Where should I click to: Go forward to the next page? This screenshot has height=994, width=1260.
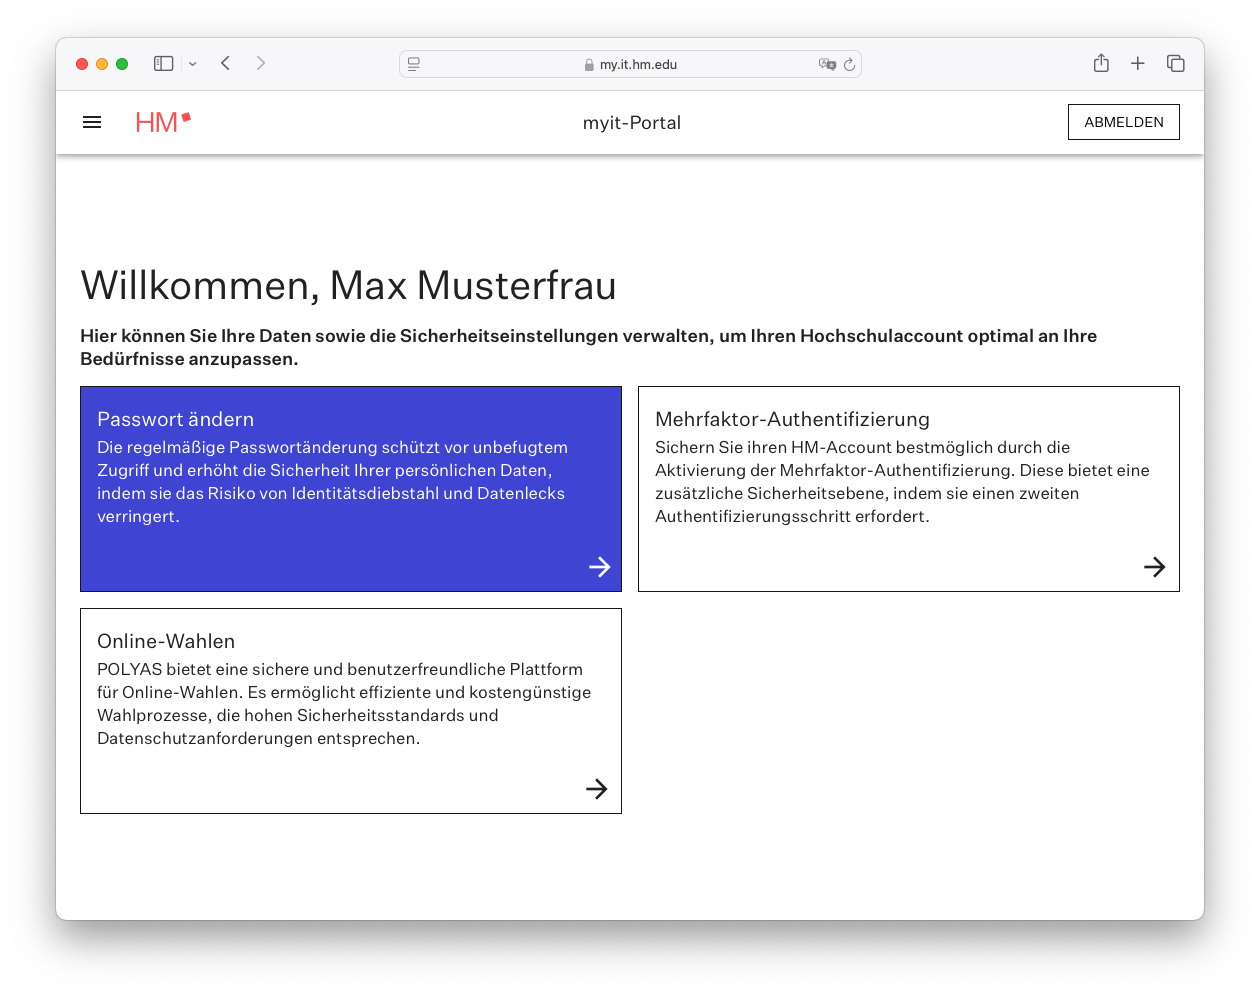point(261,64)
